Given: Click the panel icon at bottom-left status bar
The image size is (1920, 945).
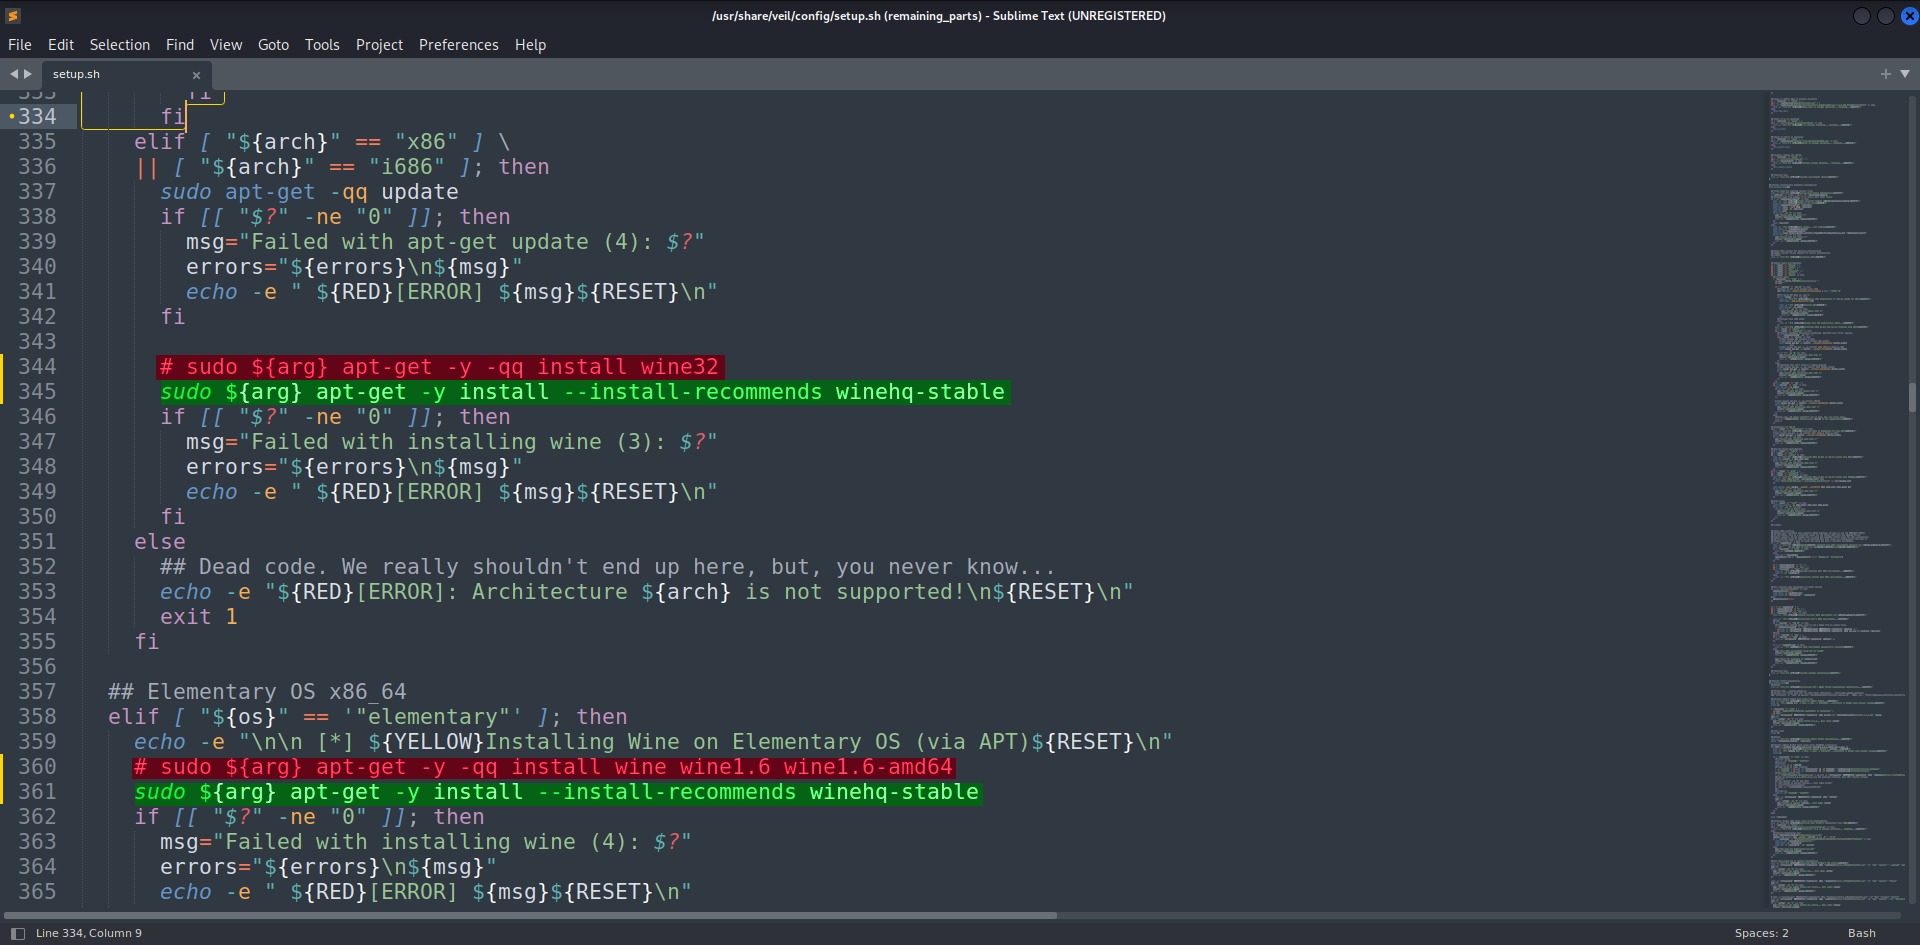Looking at the screenshot, I should (x=17, y=932).
